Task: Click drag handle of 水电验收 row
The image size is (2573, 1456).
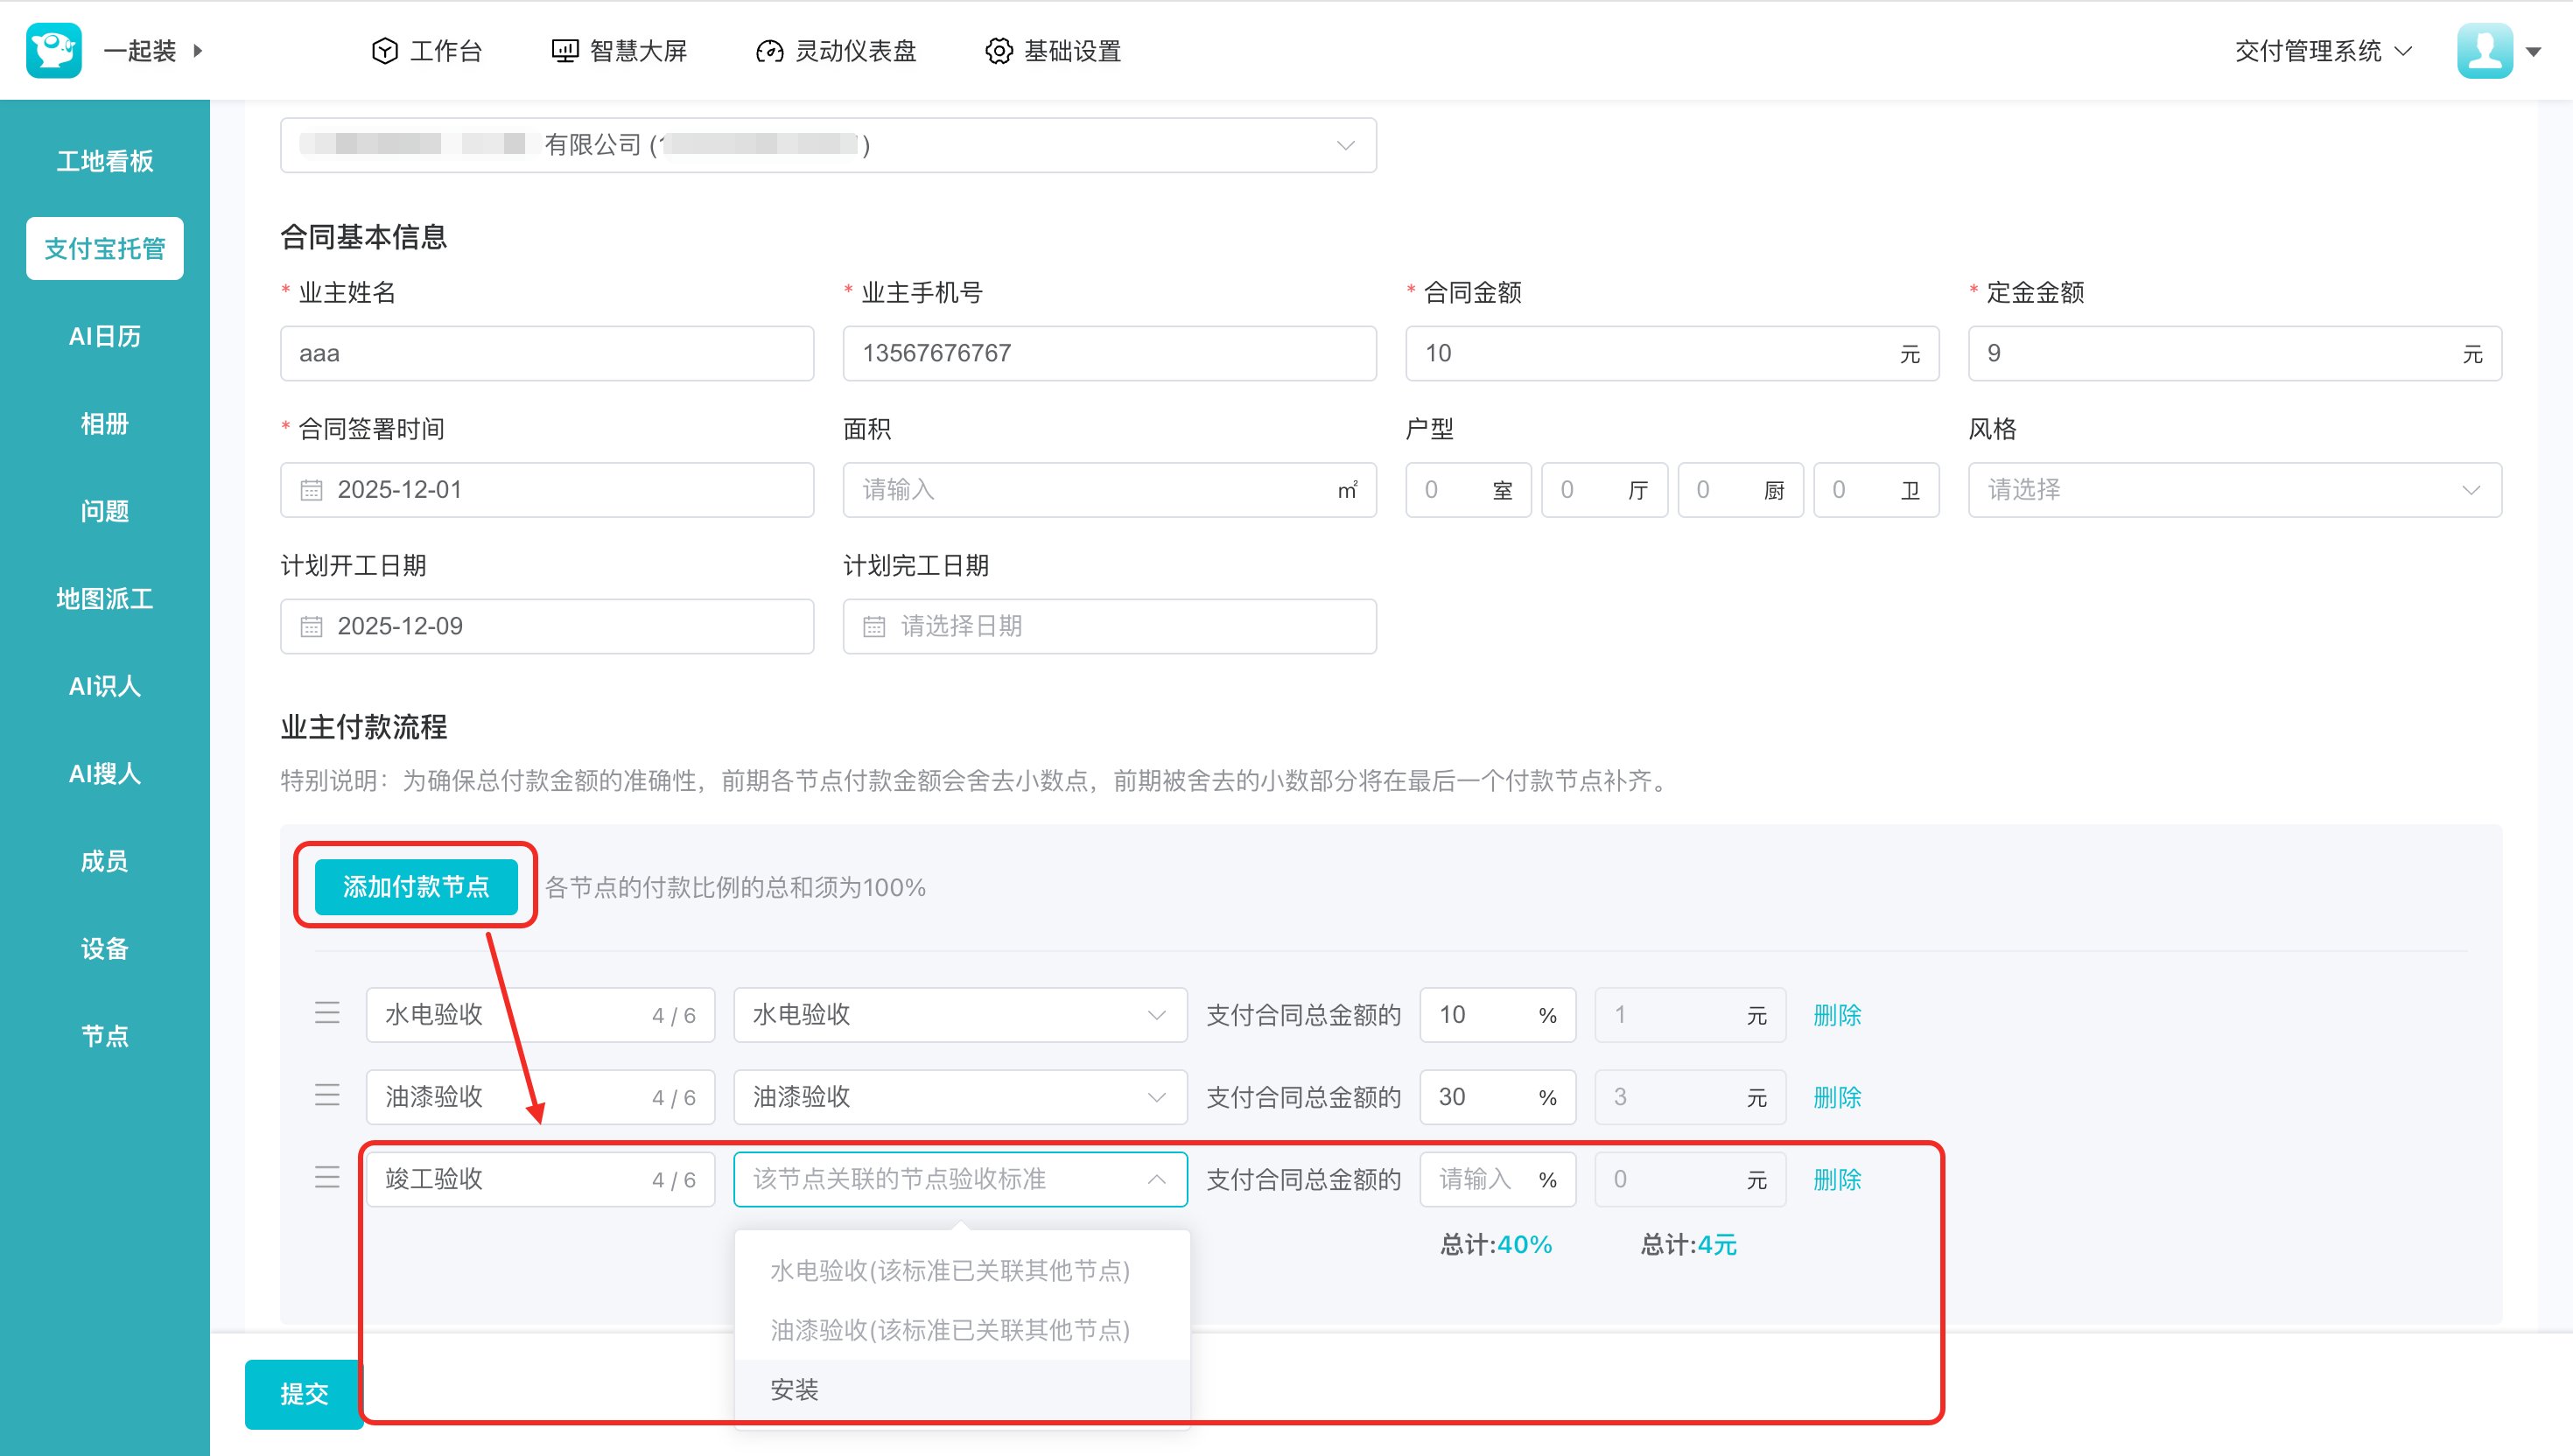Action: pos(327,1014)
